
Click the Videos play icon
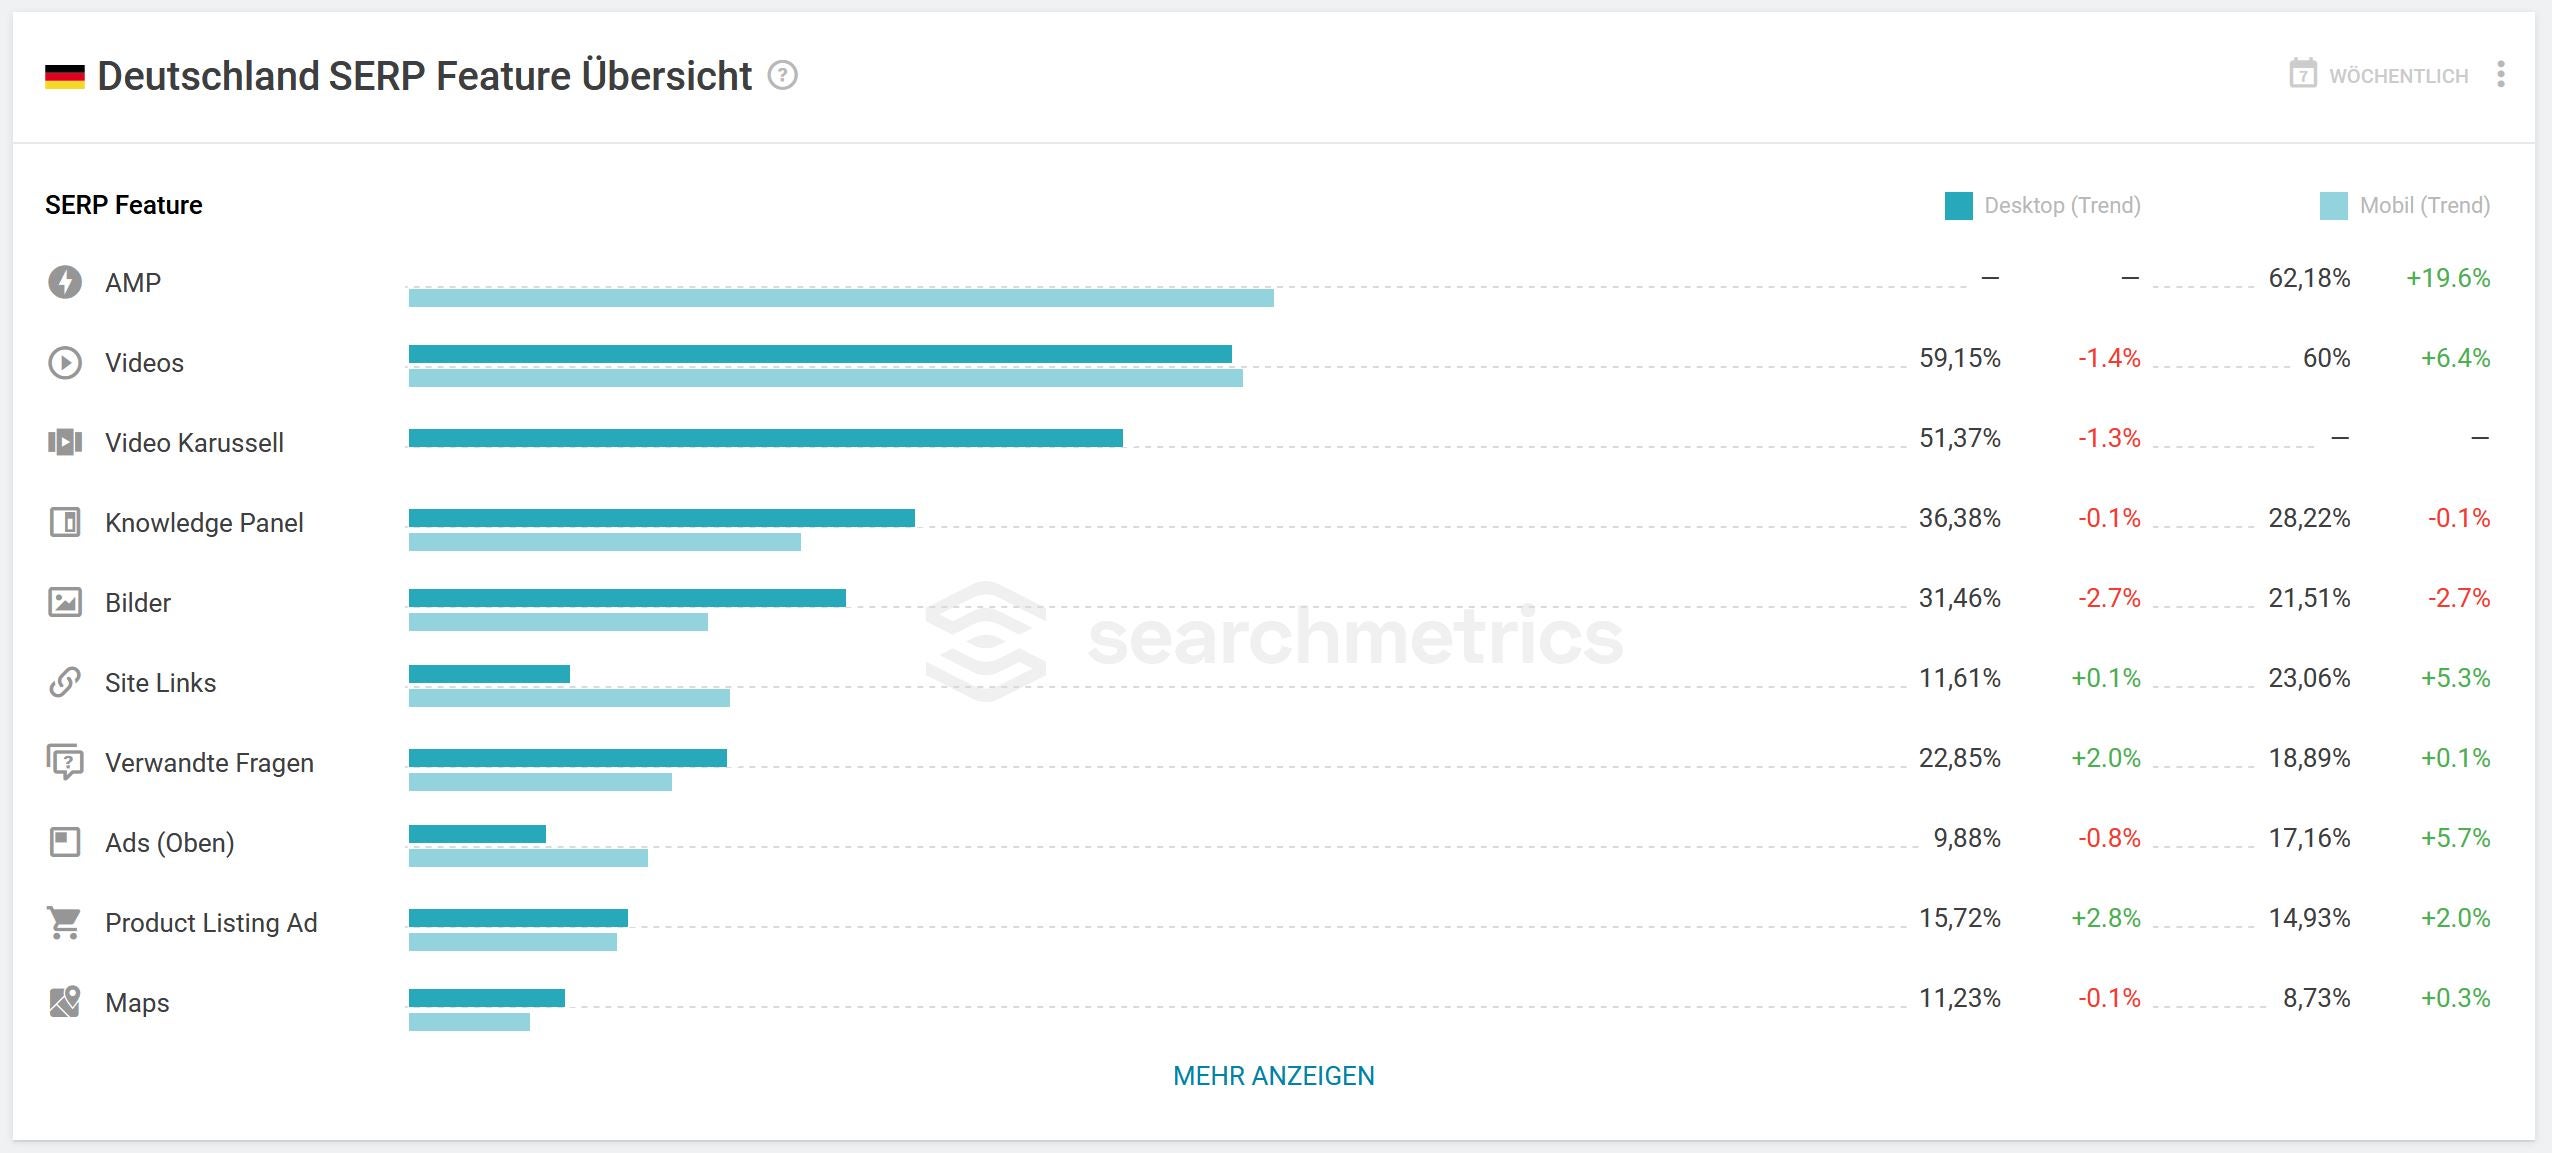[65, 362]
